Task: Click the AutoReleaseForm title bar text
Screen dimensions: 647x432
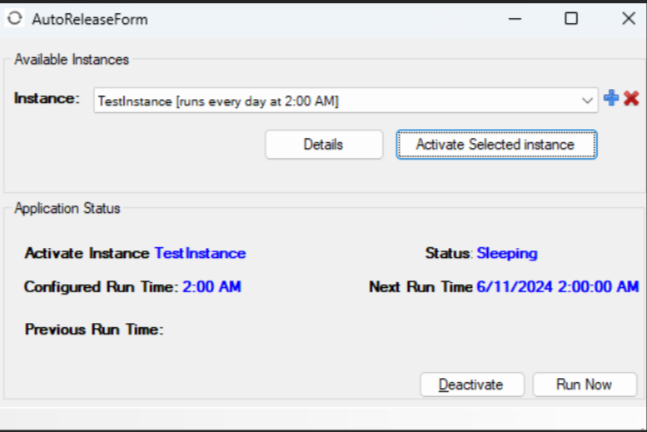Action: [x=90, y=19]
